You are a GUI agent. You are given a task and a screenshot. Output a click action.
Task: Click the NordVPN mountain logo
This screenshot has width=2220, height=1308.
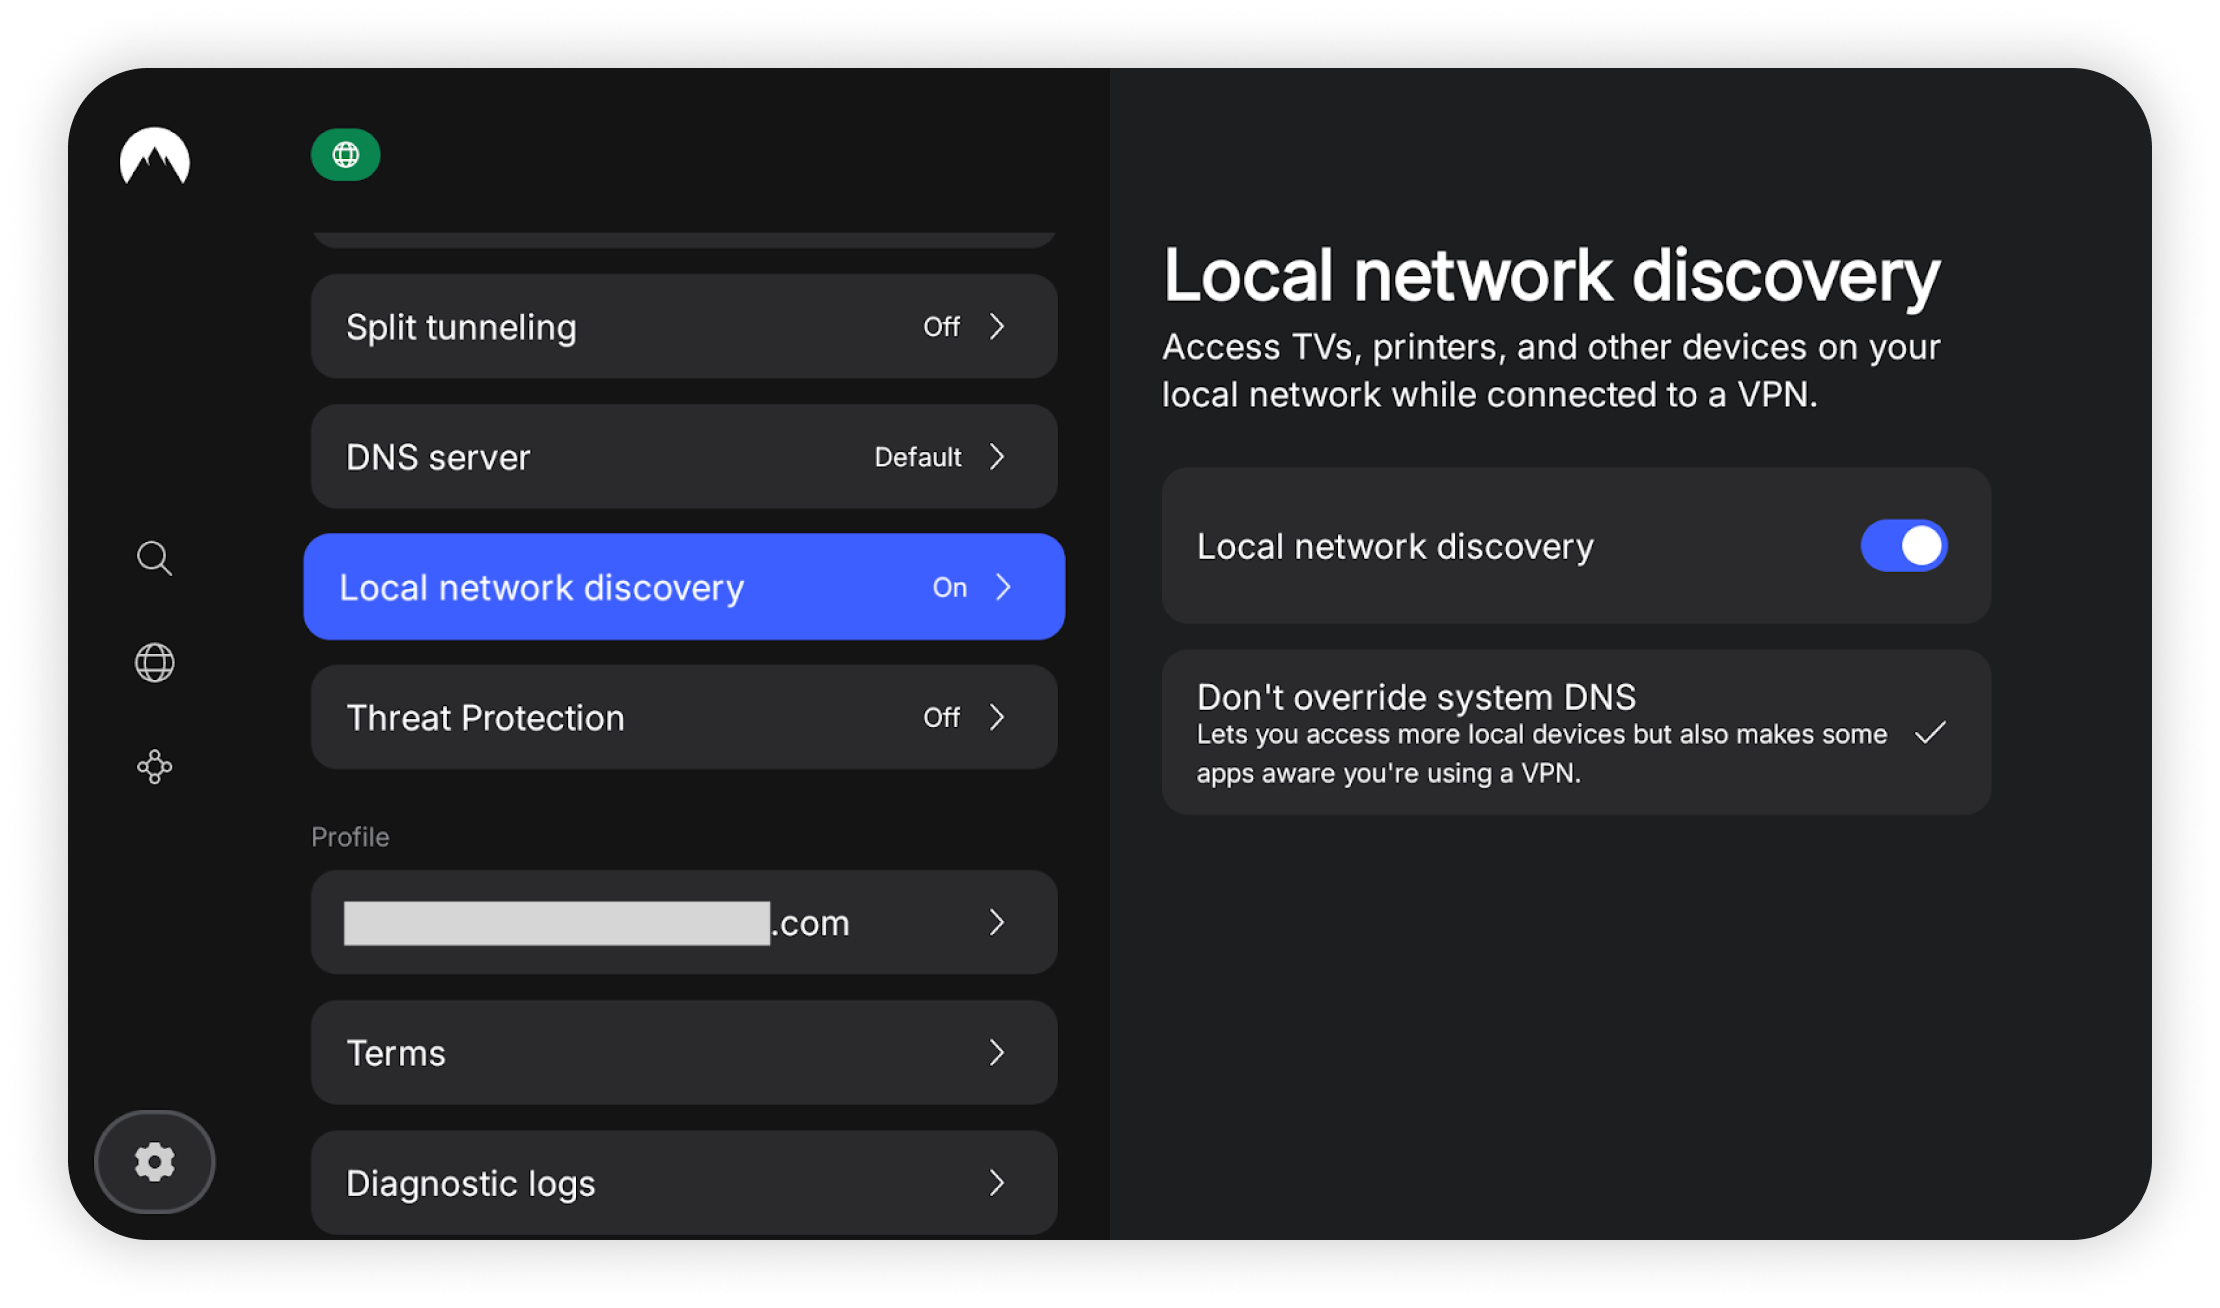(155, 156)
